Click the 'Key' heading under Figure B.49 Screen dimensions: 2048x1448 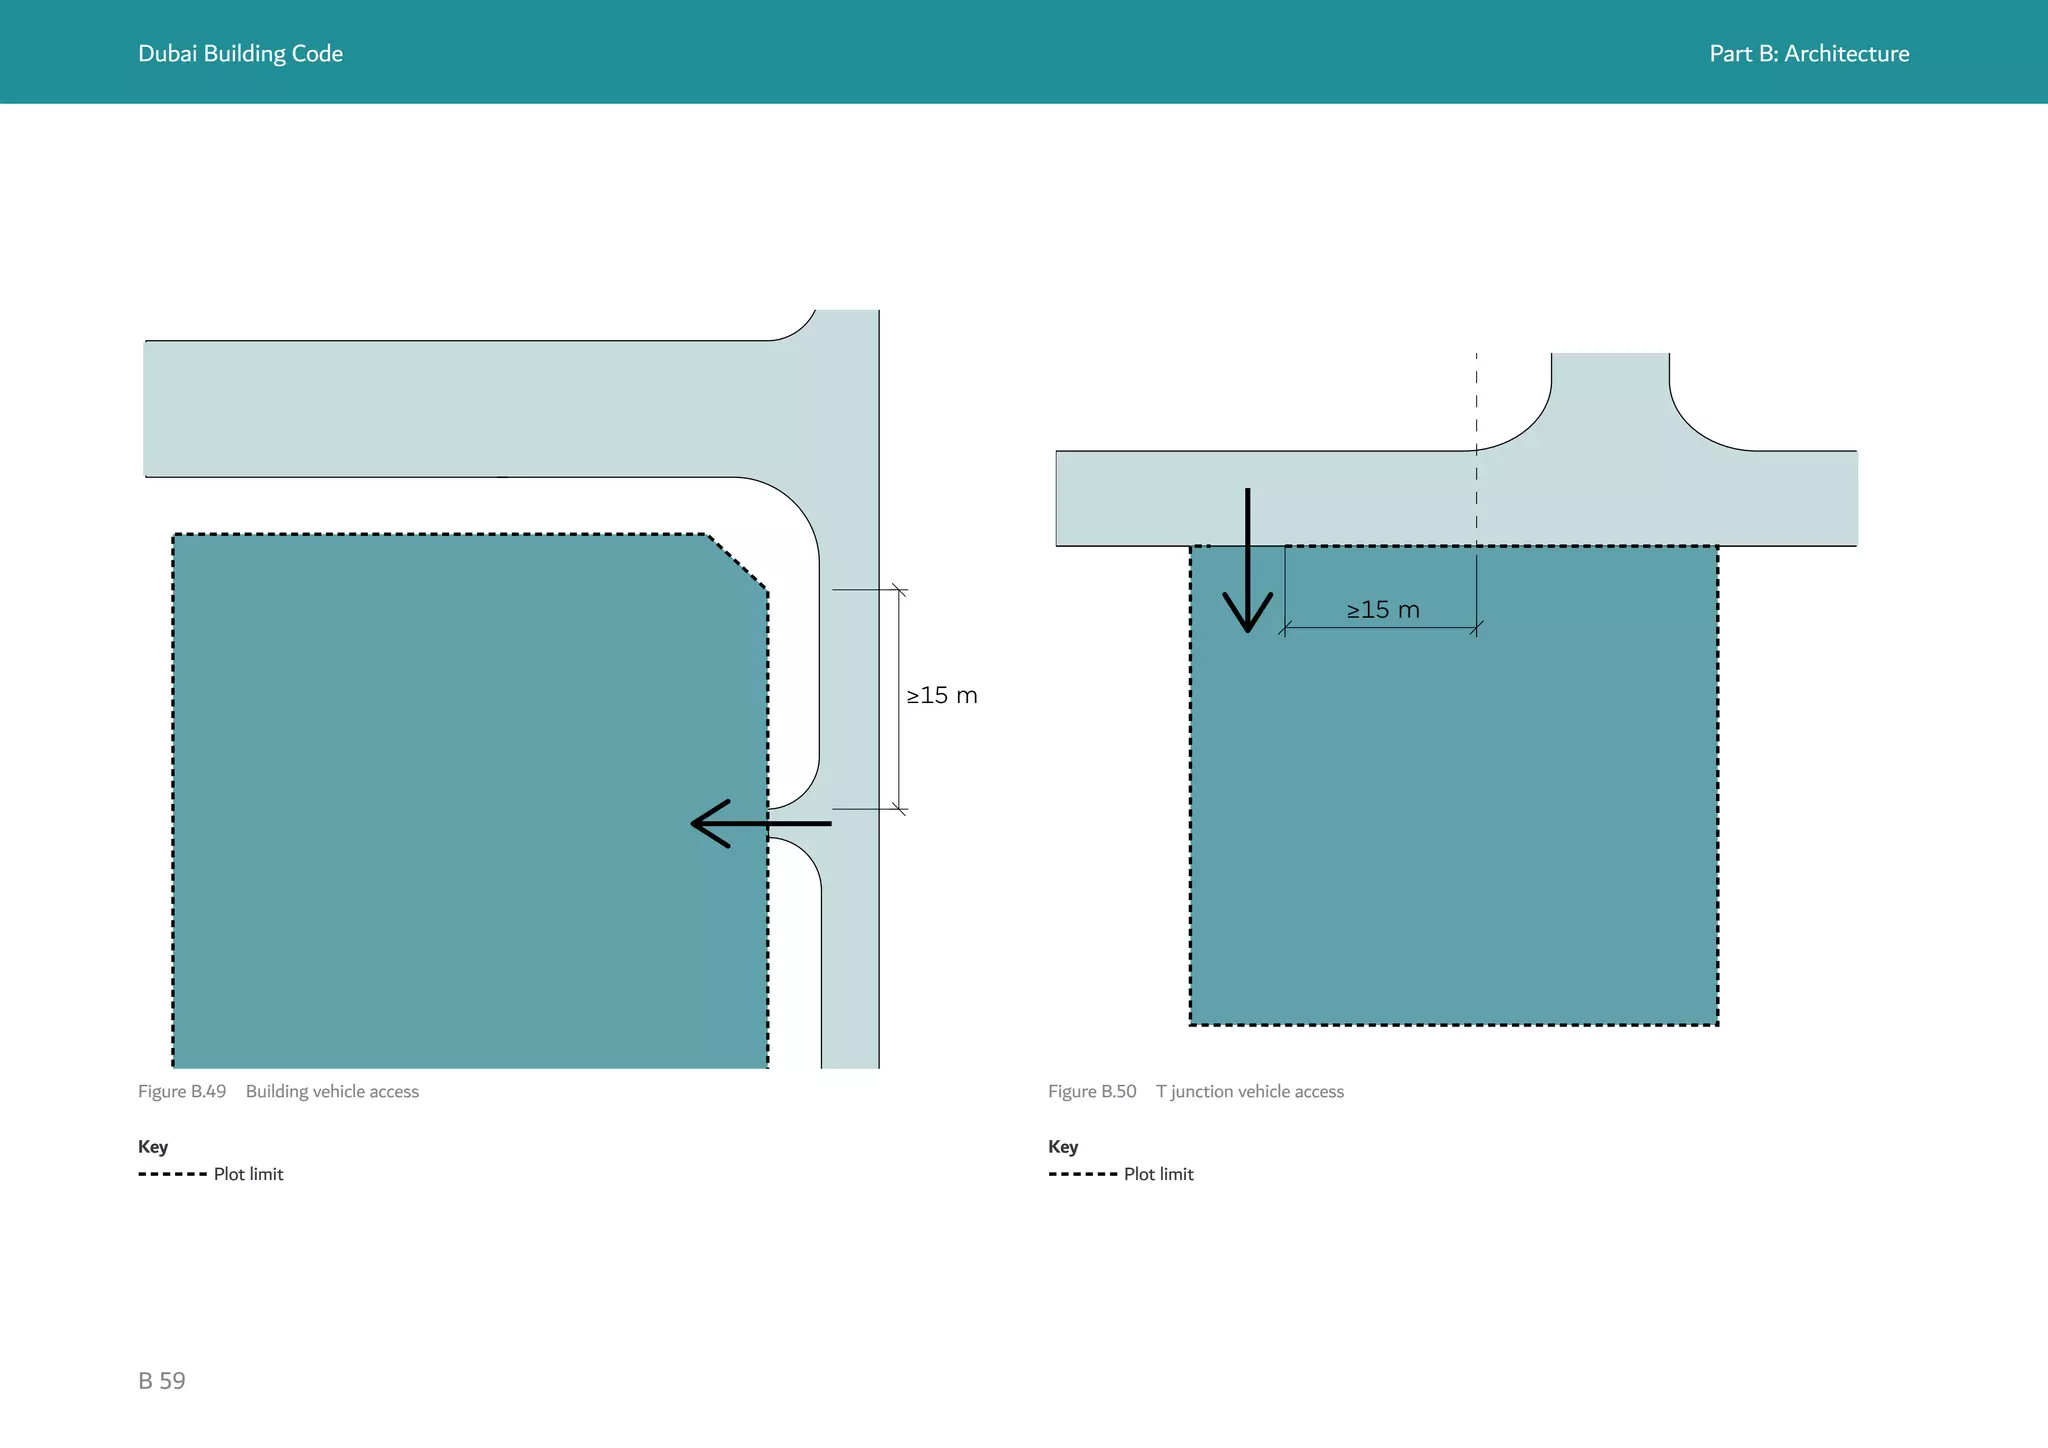pos(153,1146)
